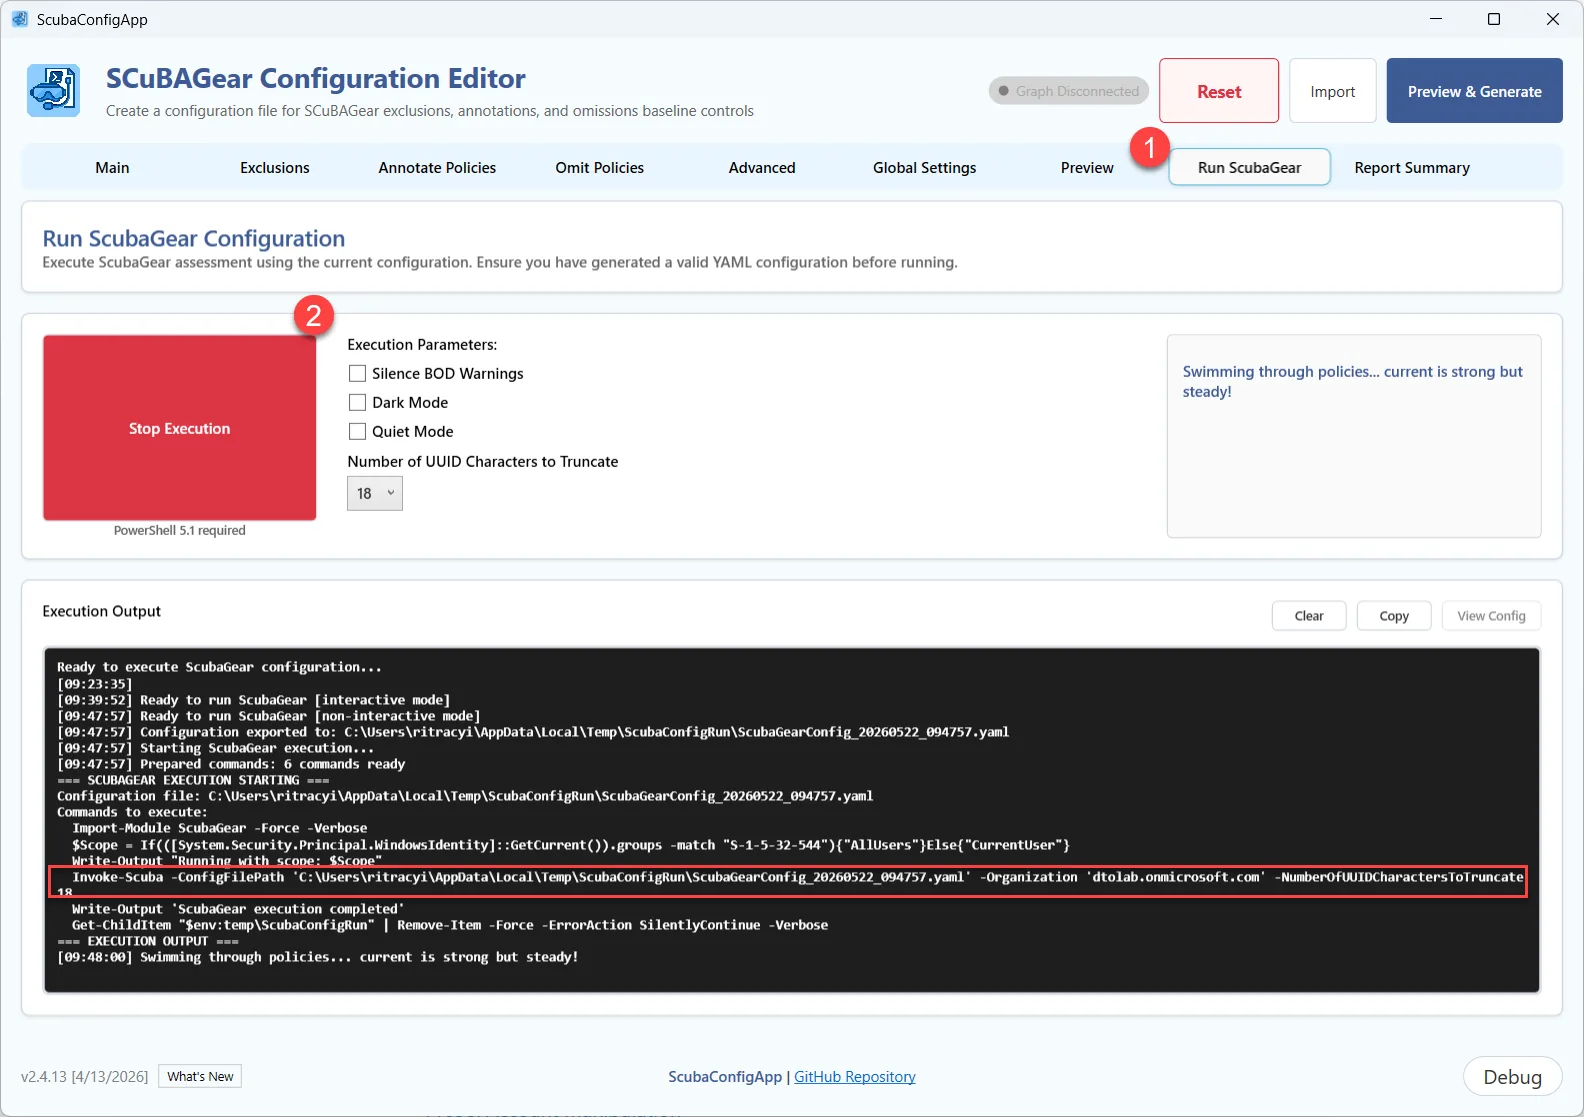This screenshot has height=1117, width=1584.
Task: Copy the execution output
Action: (1394, 616)
